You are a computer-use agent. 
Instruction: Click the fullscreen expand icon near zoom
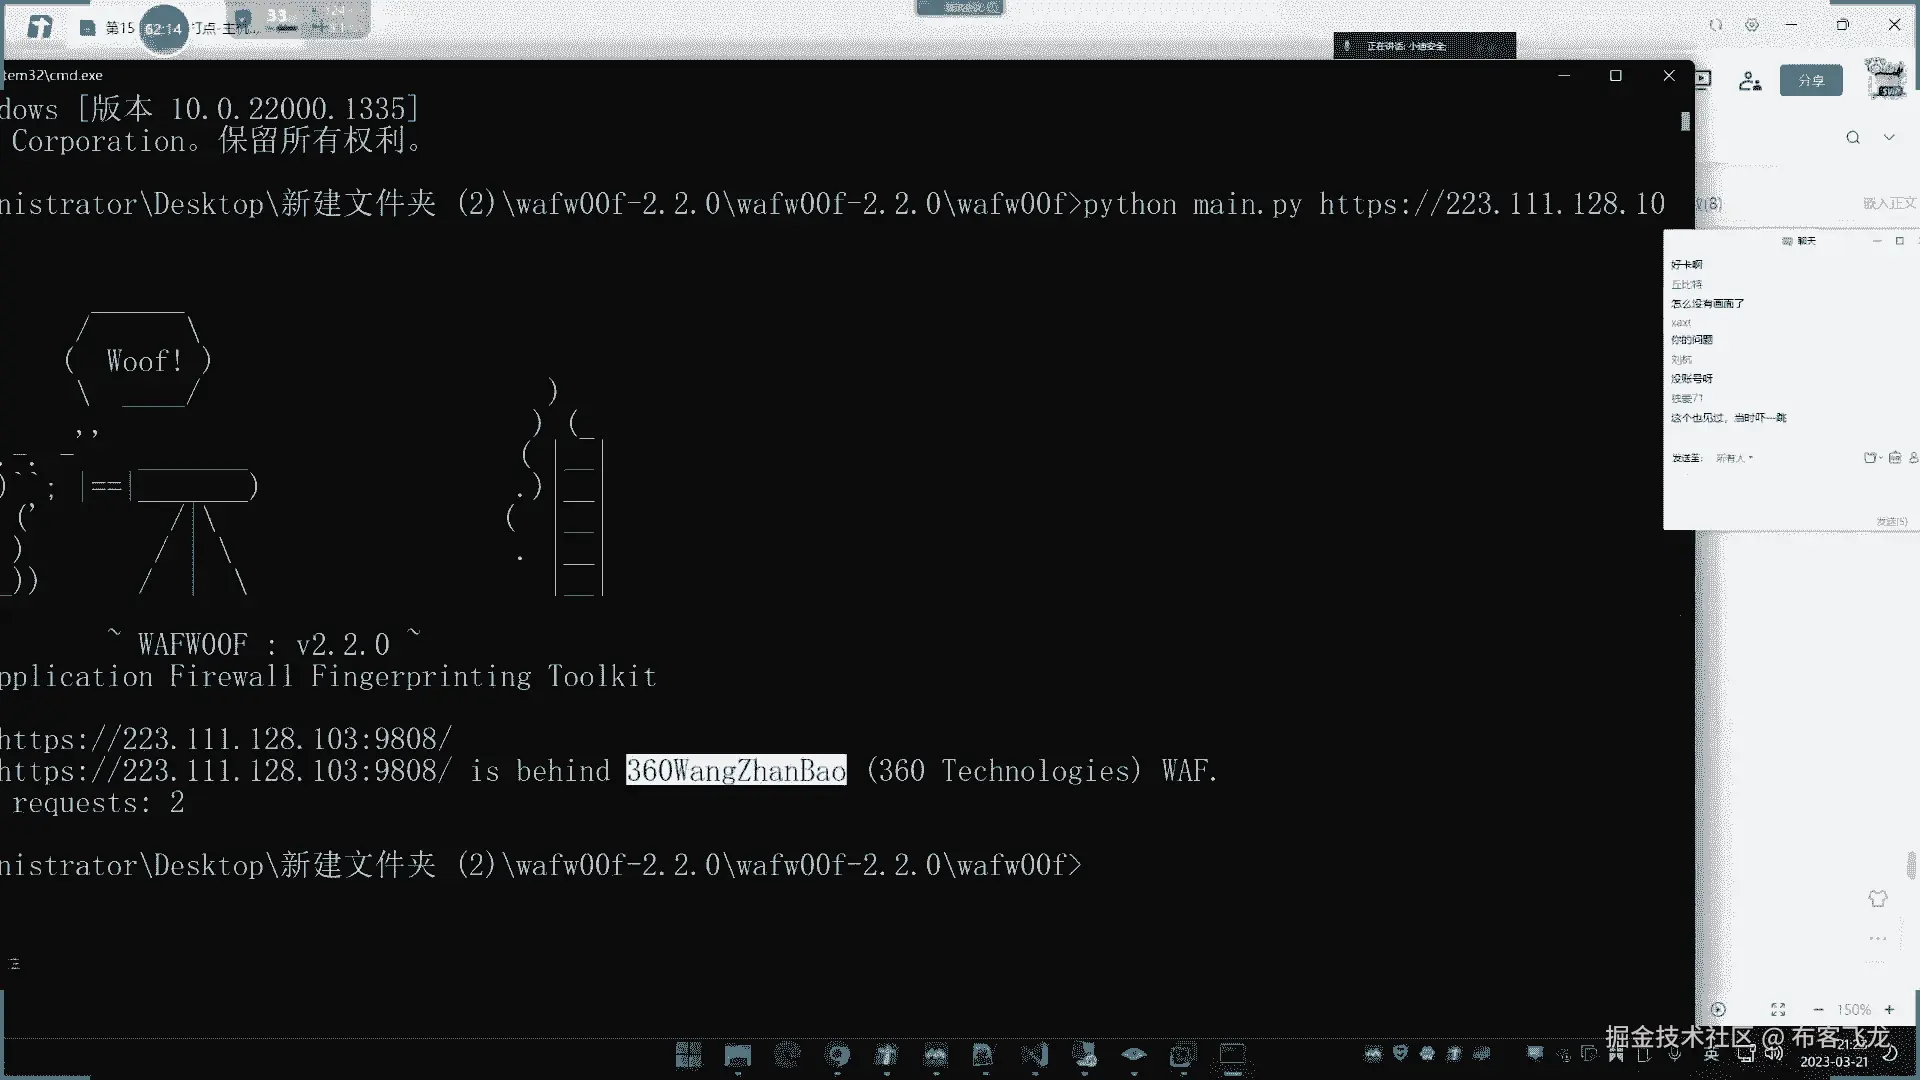[x=1778, y=1010]
